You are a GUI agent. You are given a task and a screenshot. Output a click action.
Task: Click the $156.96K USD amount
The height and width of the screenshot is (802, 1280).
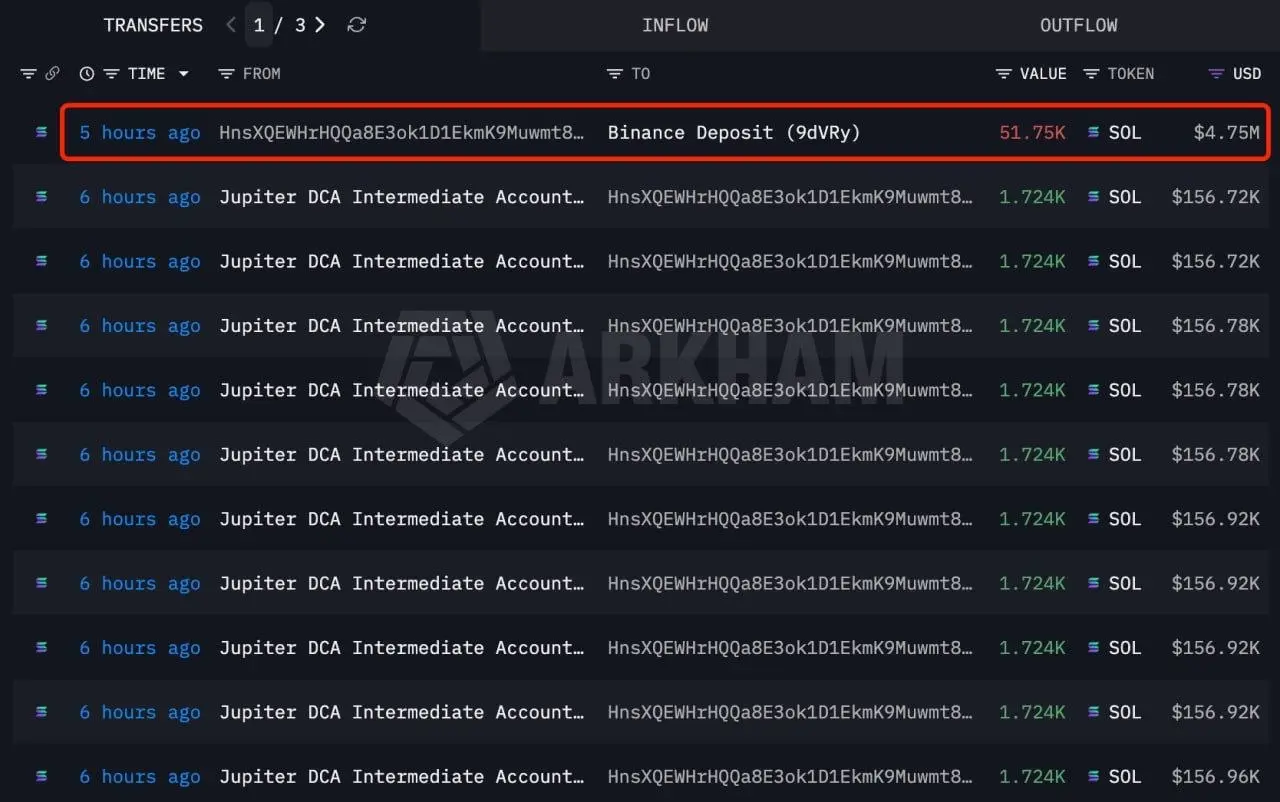tap(1215, 776)
